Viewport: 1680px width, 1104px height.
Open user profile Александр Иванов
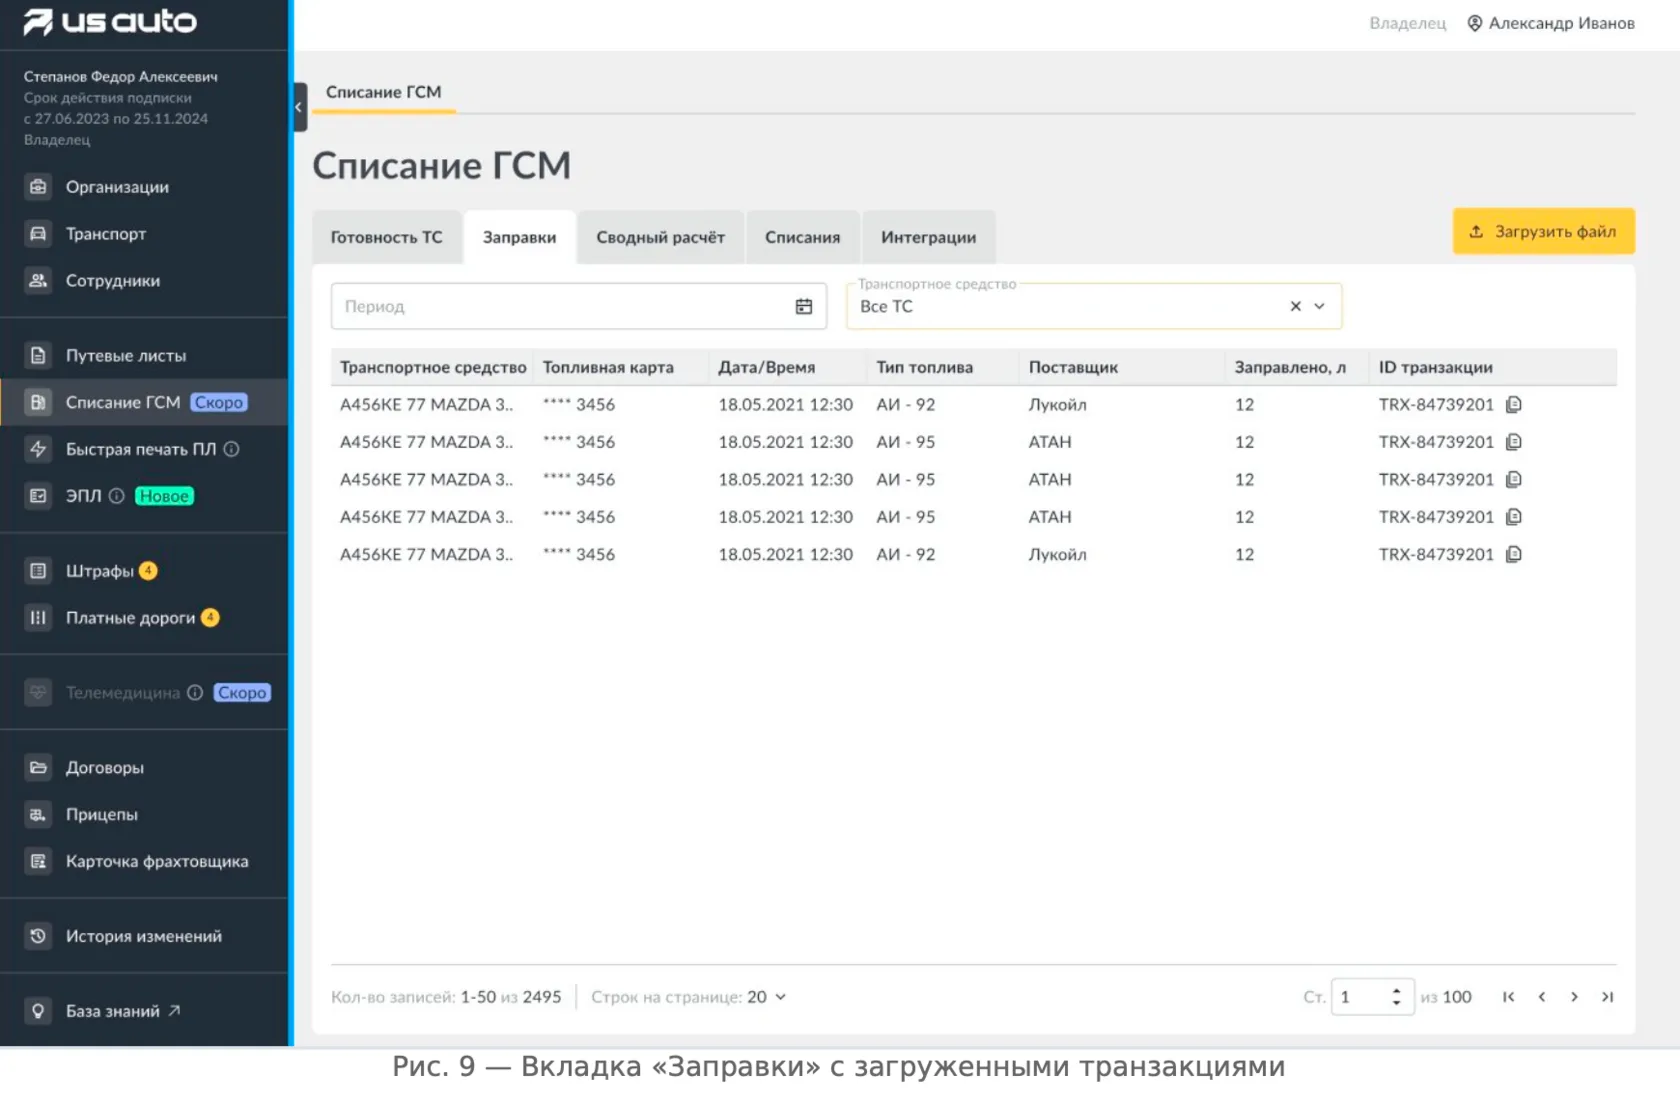tap(1551, 23)
